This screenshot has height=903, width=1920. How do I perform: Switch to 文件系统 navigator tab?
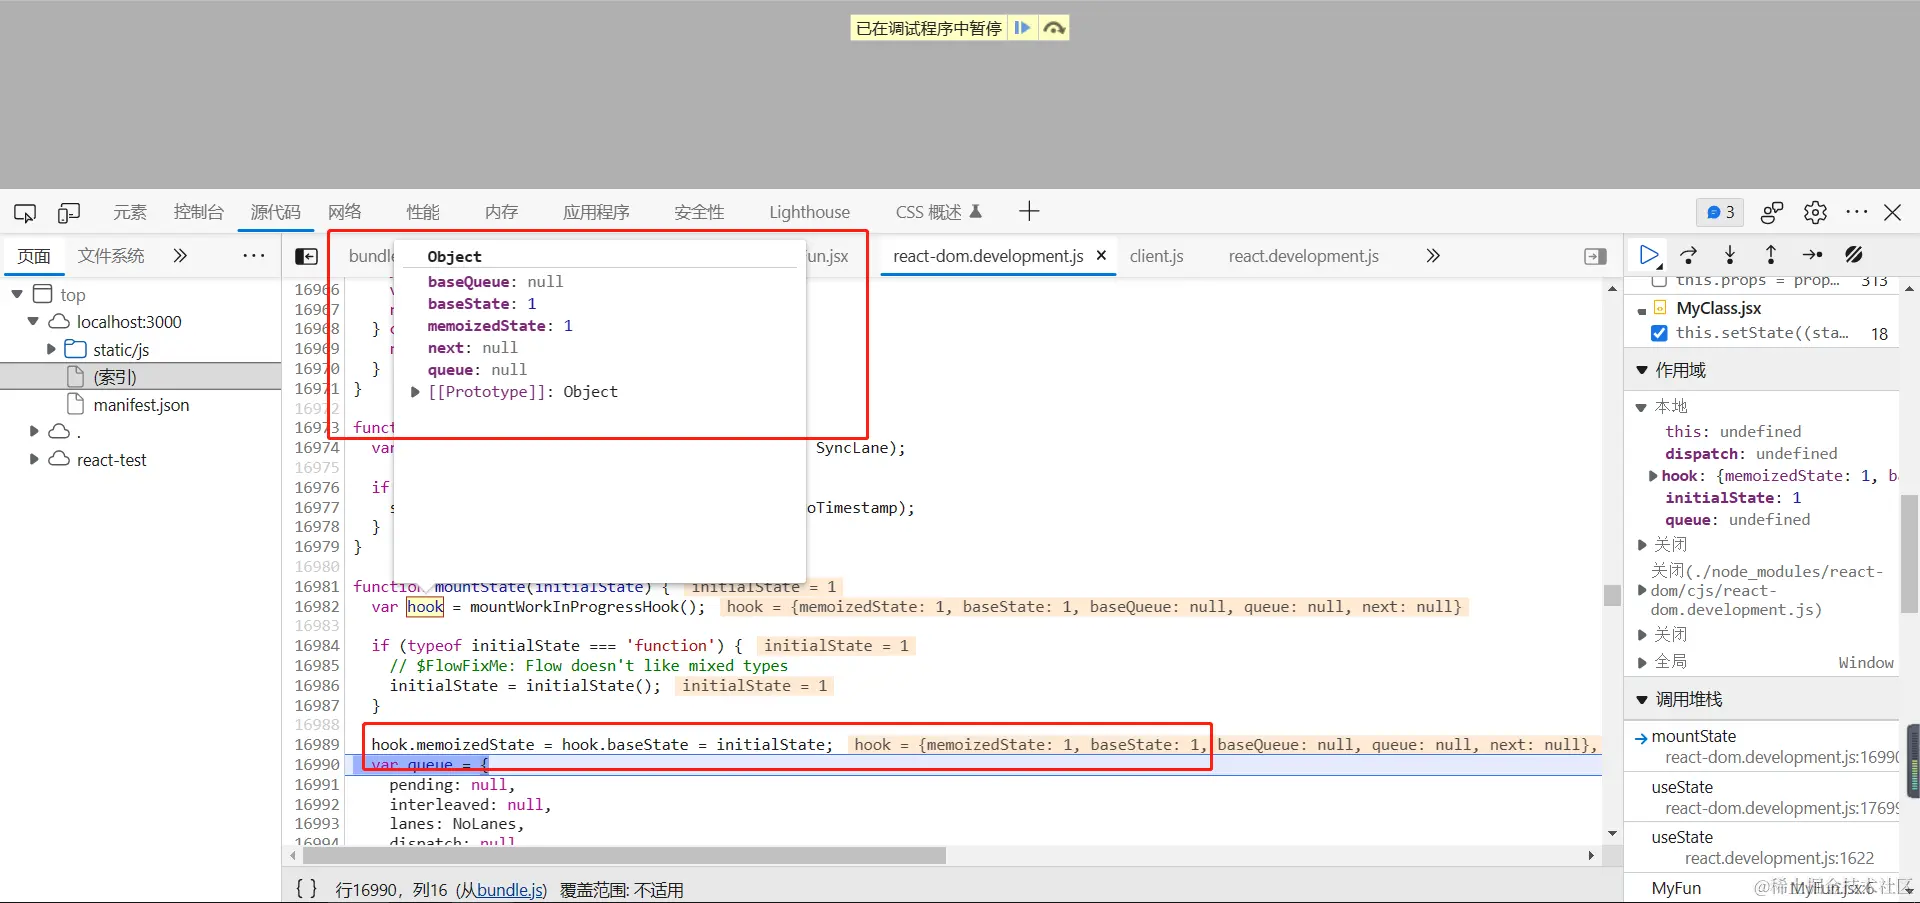click(x=111, y=256)
